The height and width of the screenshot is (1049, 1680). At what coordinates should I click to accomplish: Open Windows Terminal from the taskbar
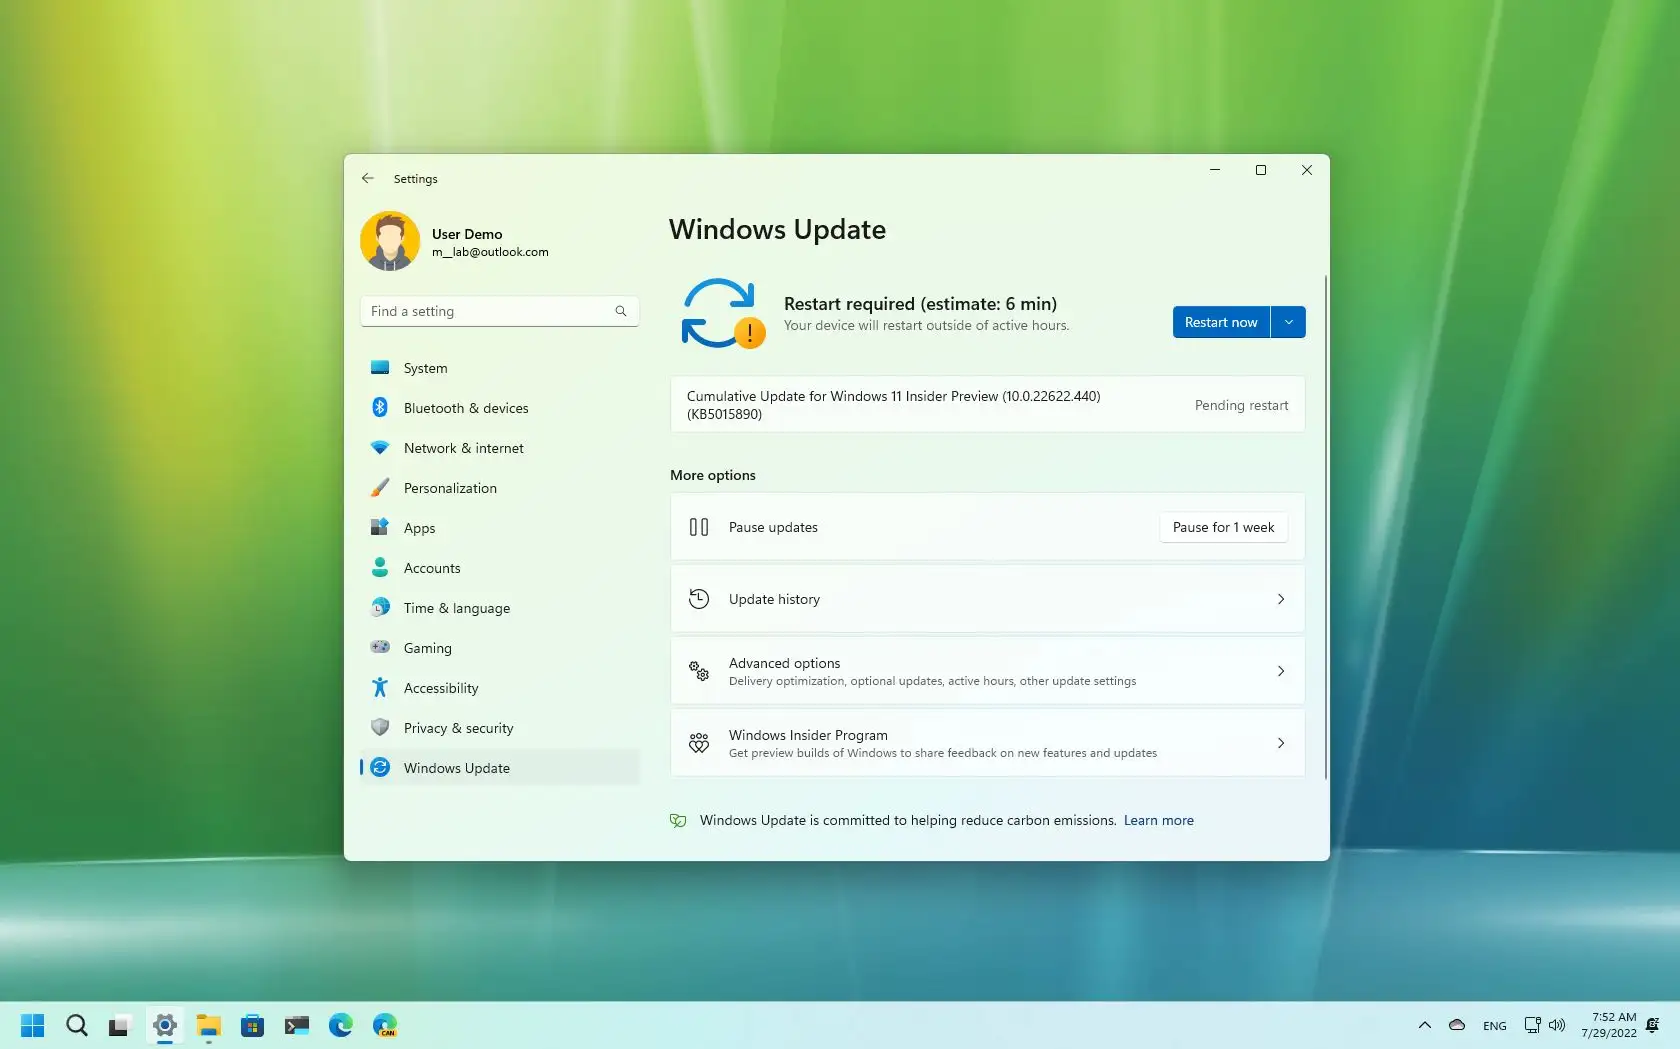(296, 1025)
